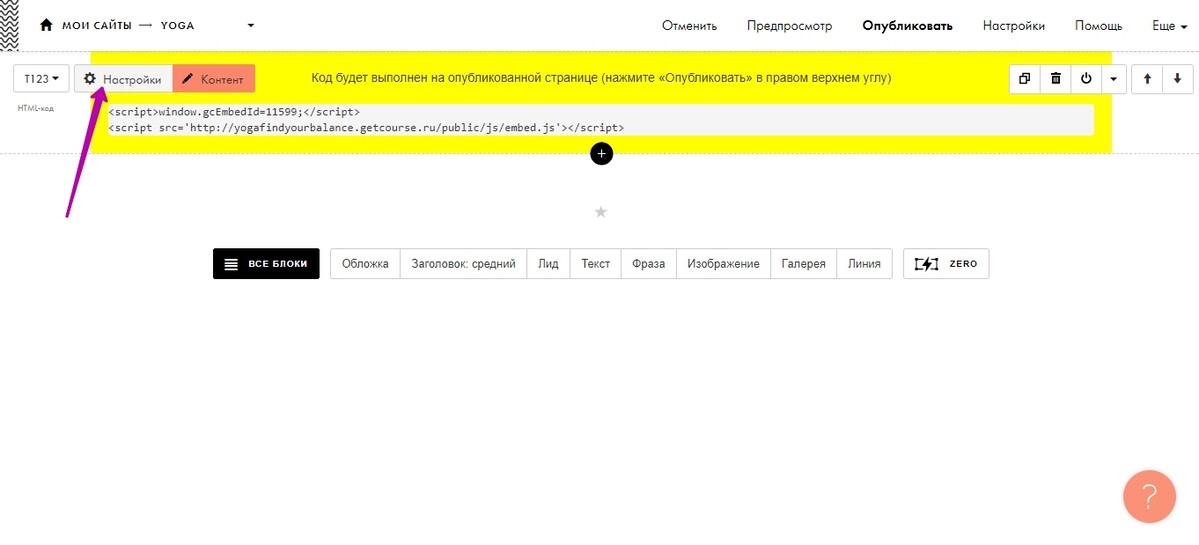Toggle block visibility with the power icon
The image size is (1199, 545).
(x=1086, y=78)
